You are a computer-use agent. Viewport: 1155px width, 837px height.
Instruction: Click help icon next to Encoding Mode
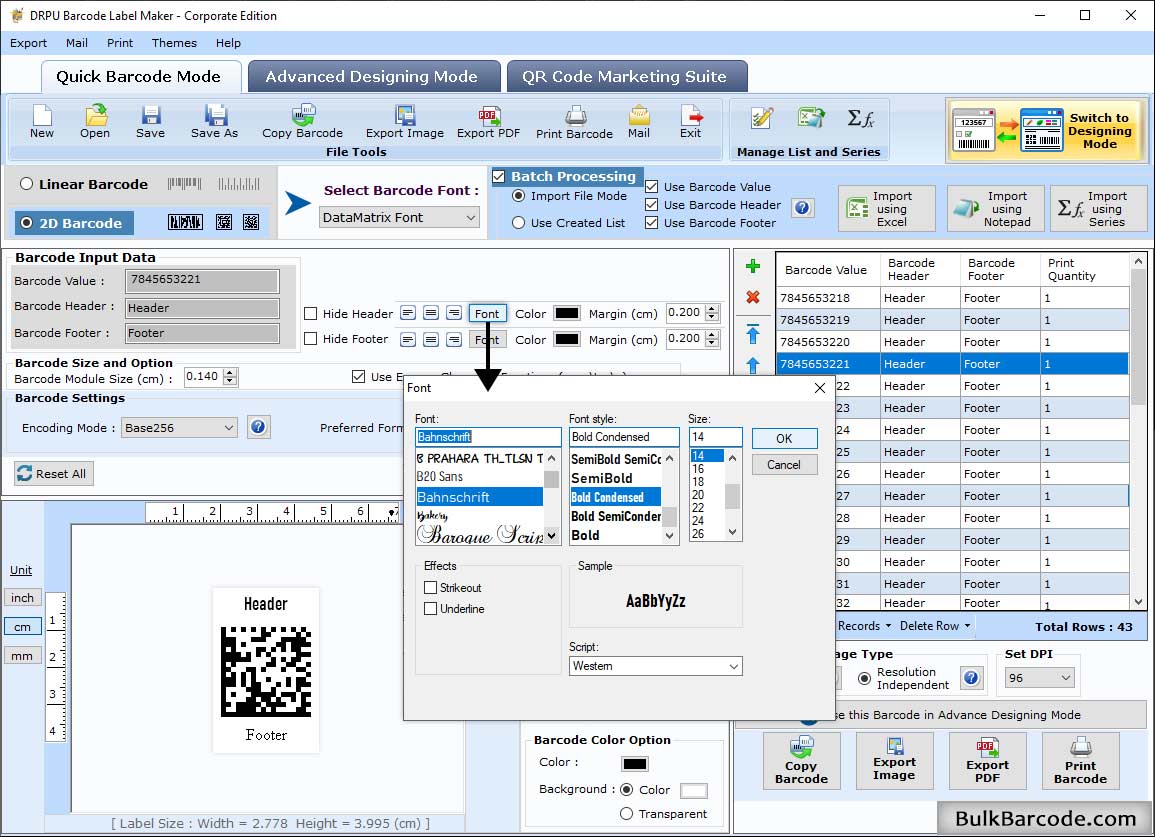258,427
